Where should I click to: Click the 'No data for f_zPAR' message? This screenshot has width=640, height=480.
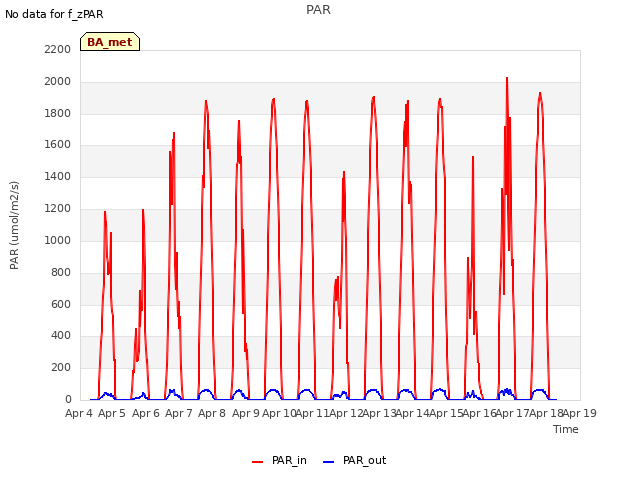point(54,14)
